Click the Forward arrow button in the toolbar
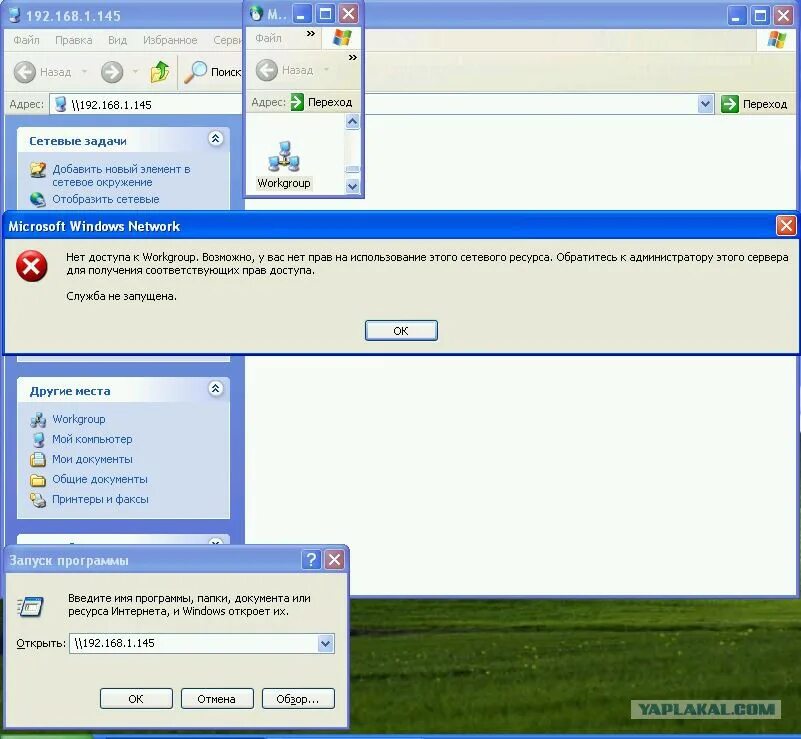Viewport: 801px width, 739px height. (x=112, y=72)
